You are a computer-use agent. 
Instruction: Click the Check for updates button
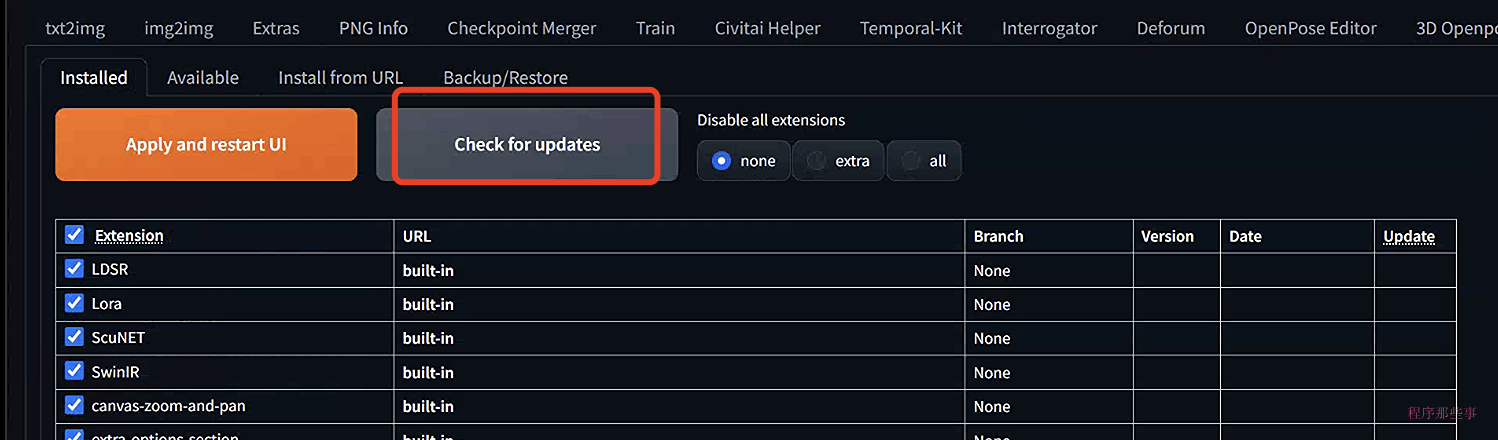pyautogui.click(x=527, y=144)
